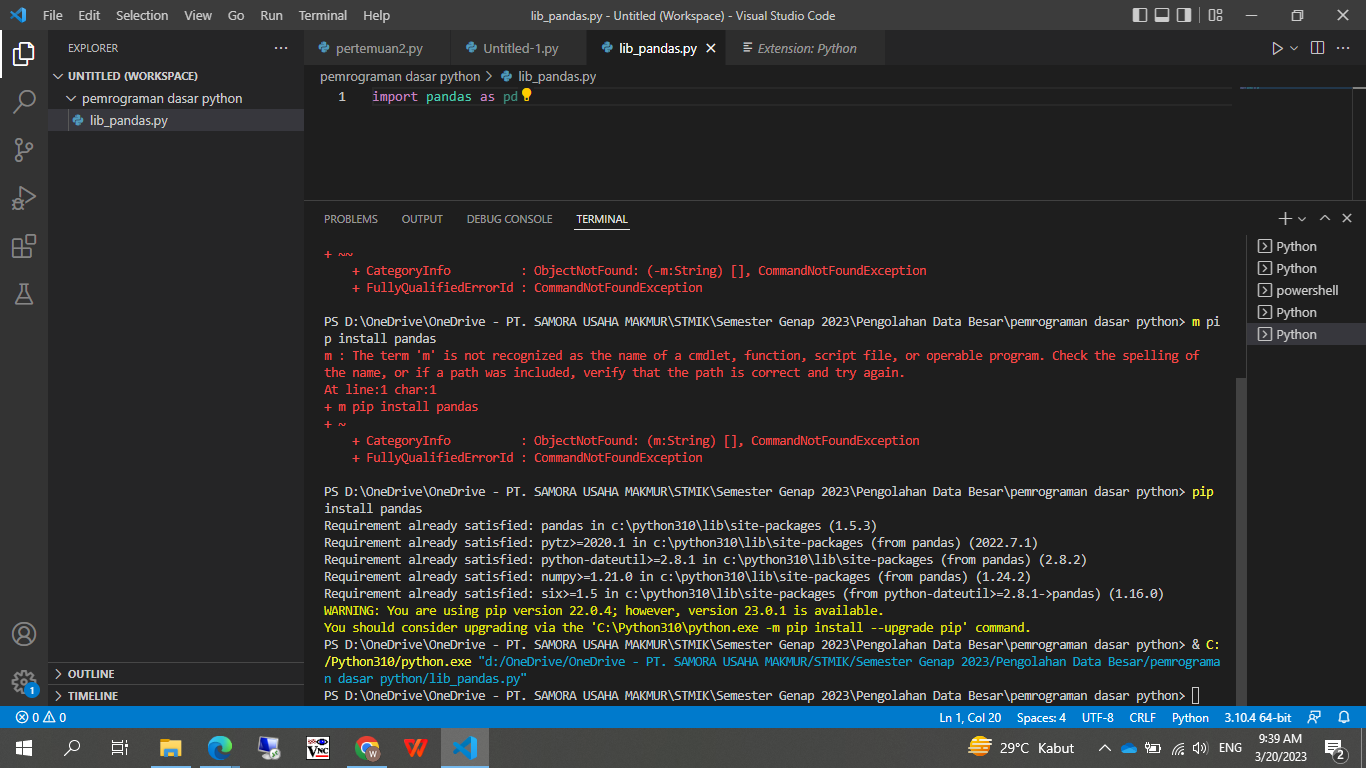The height and width of the screenshot is (768, 1366).
Task: Change file encoding UTF-8
Action: 1097,718
